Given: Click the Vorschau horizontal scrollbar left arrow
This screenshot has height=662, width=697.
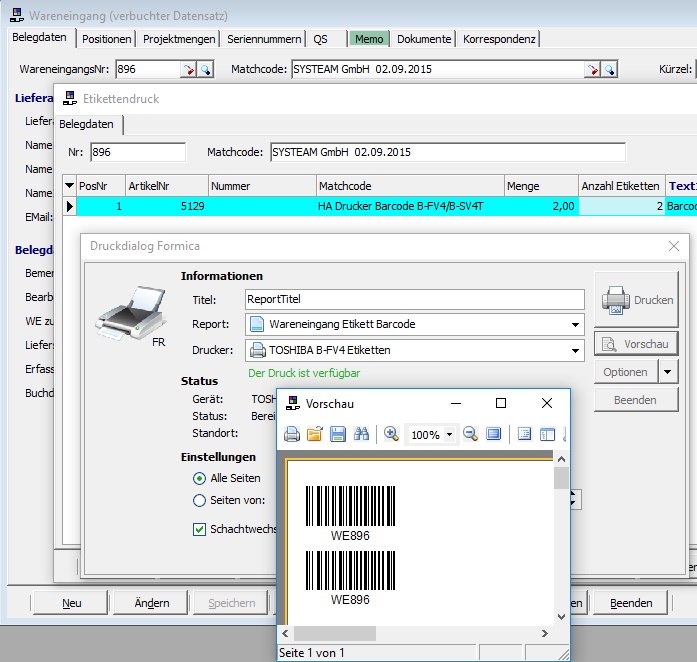Looking at the screenshot, I should [x=285, y=634].
